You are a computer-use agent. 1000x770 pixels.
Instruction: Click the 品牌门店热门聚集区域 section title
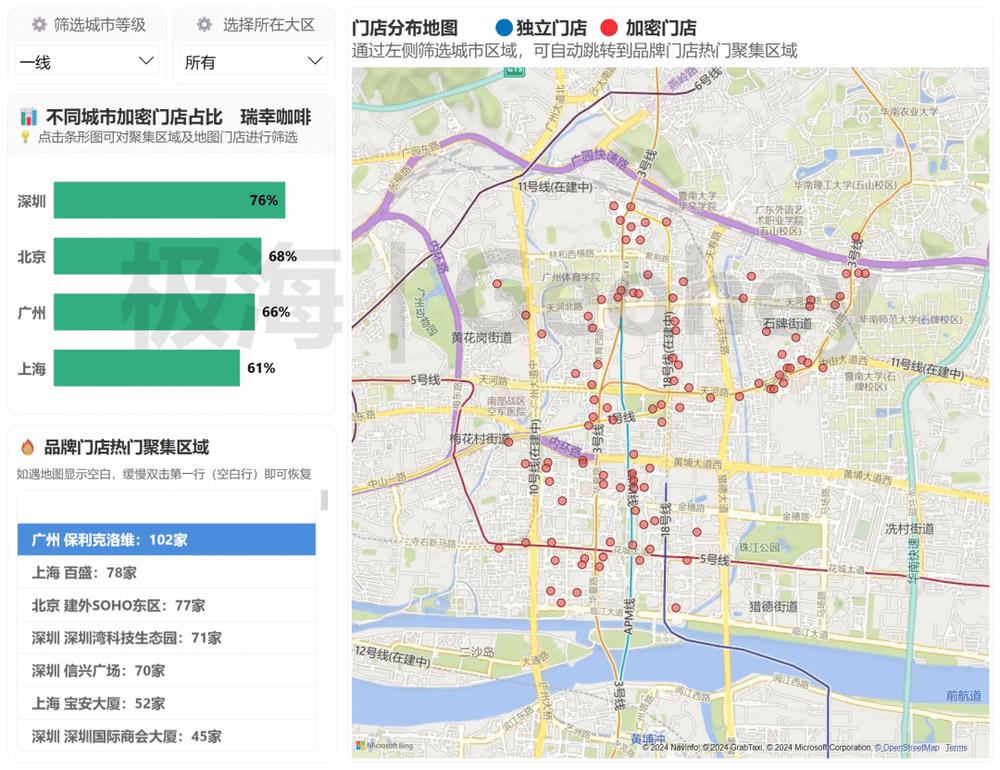pos(126,447)
